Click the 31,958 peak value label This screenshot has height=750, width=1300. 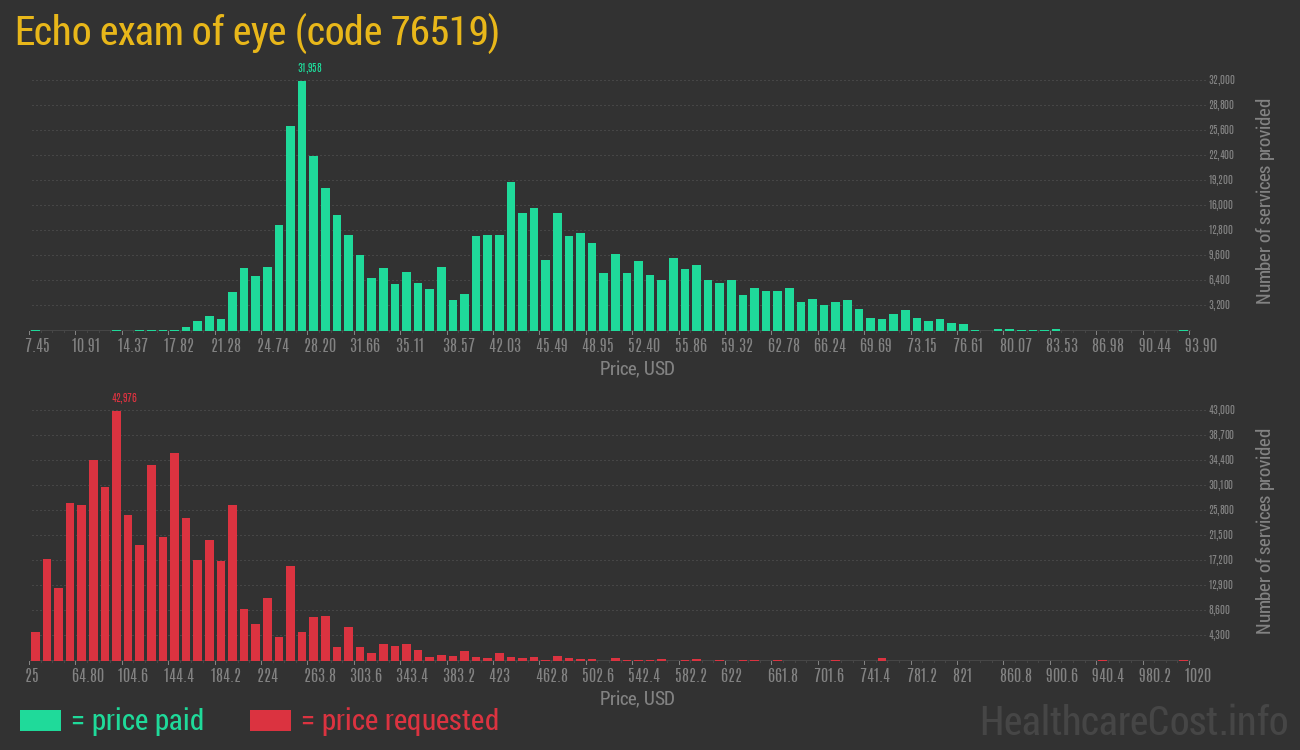tap(310, 68)
